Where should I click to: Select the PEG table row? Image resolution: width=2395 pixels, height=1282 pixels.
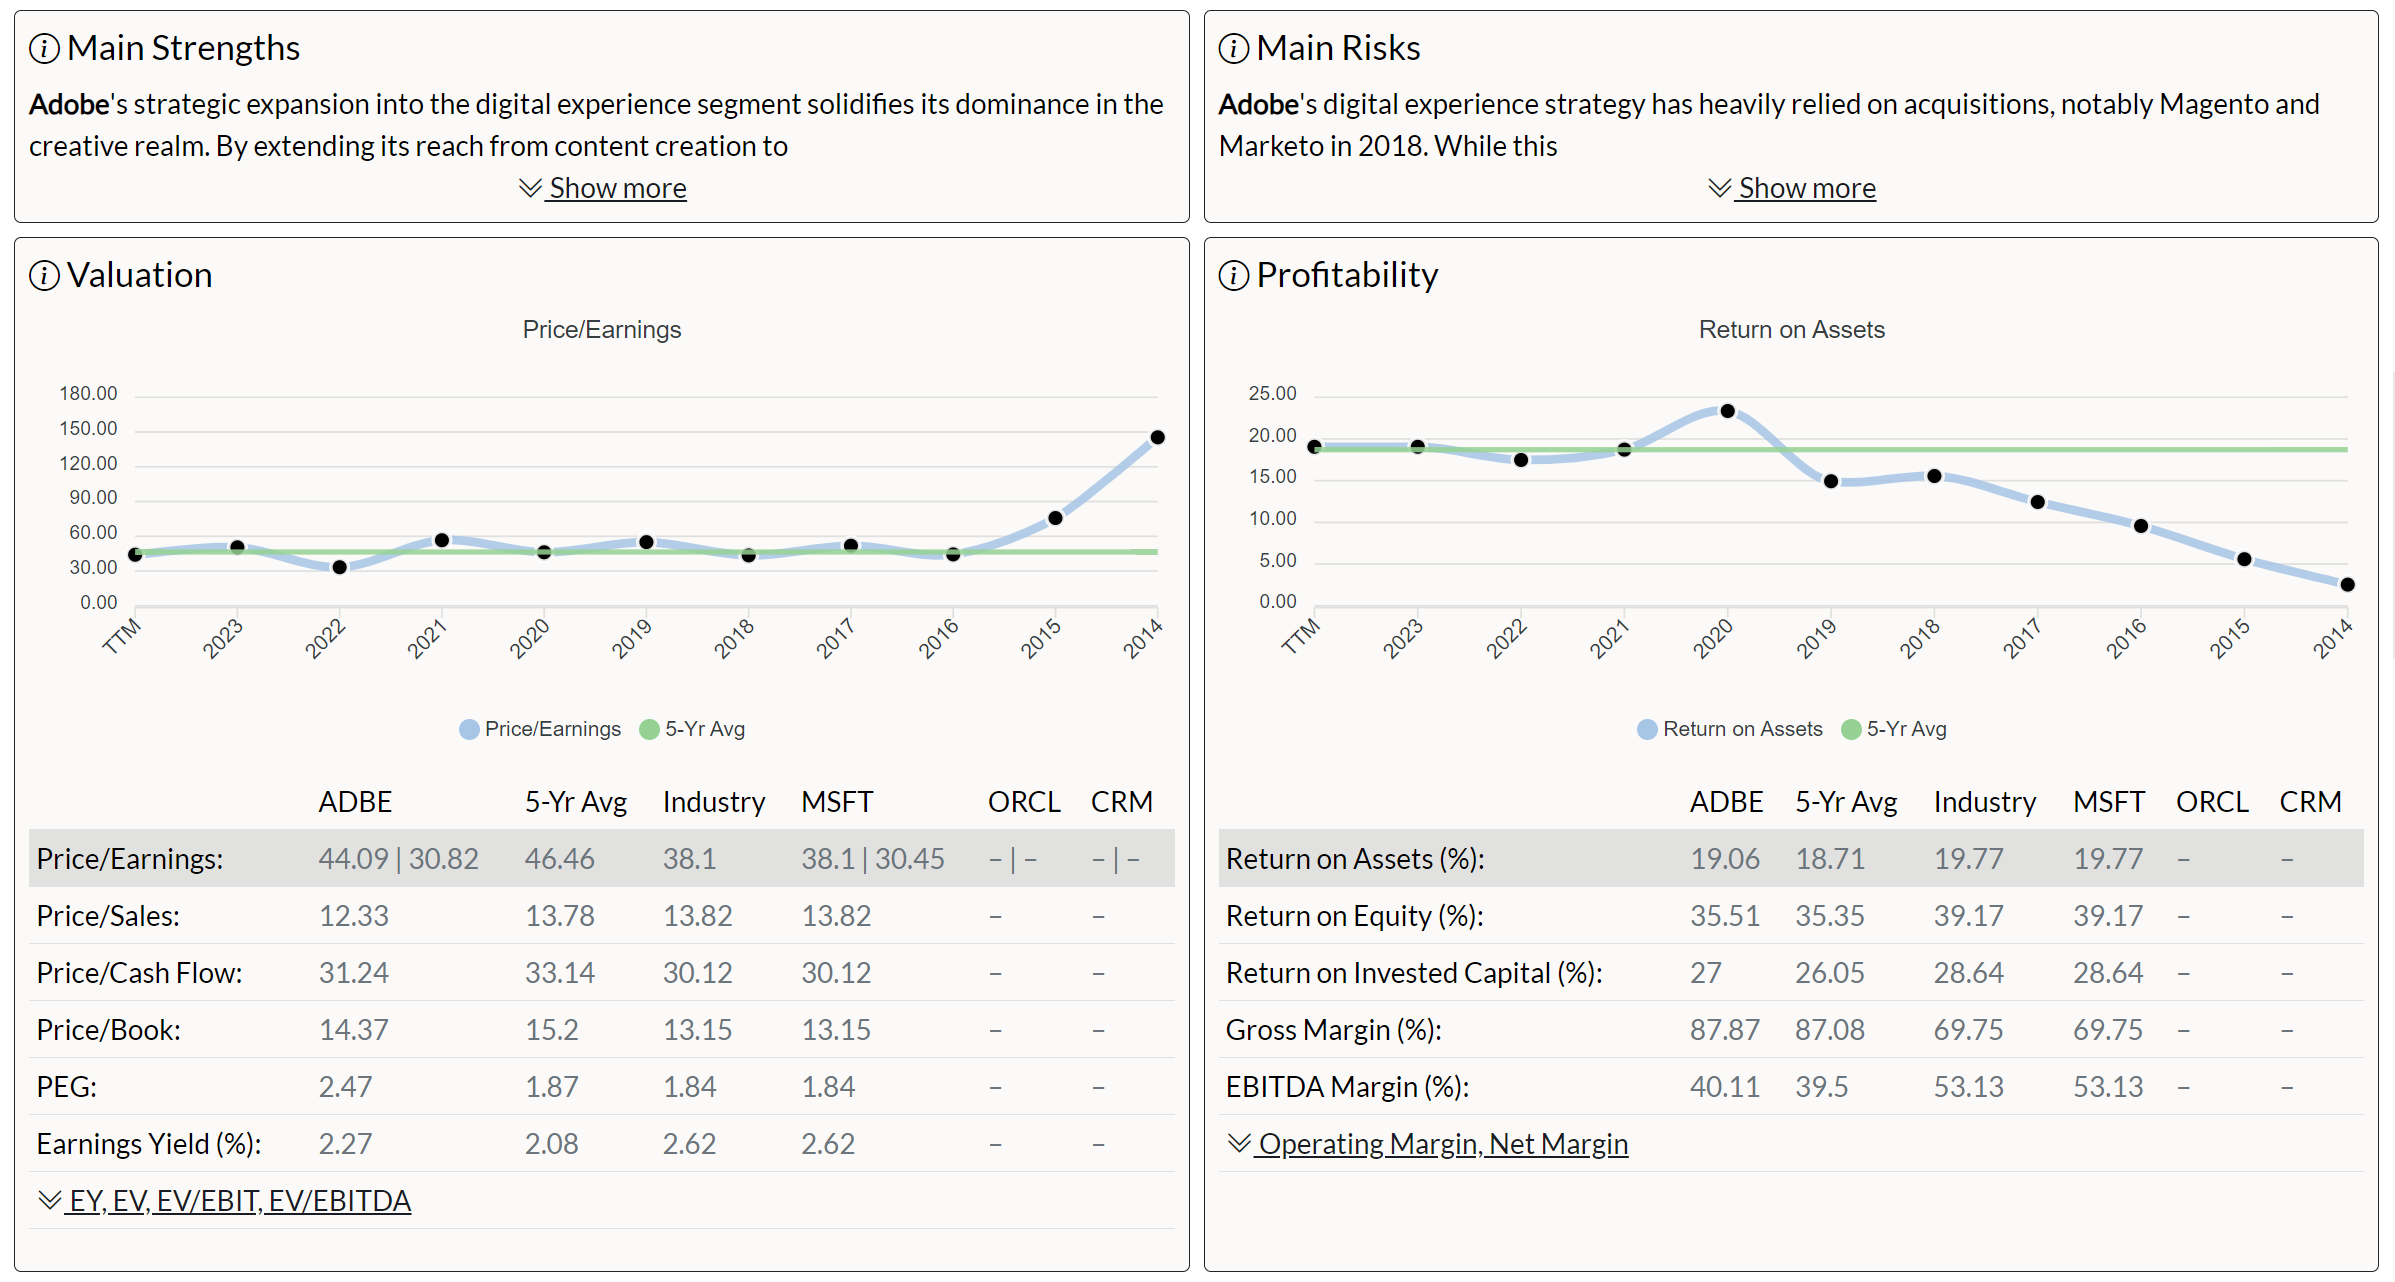(602, 1086)
